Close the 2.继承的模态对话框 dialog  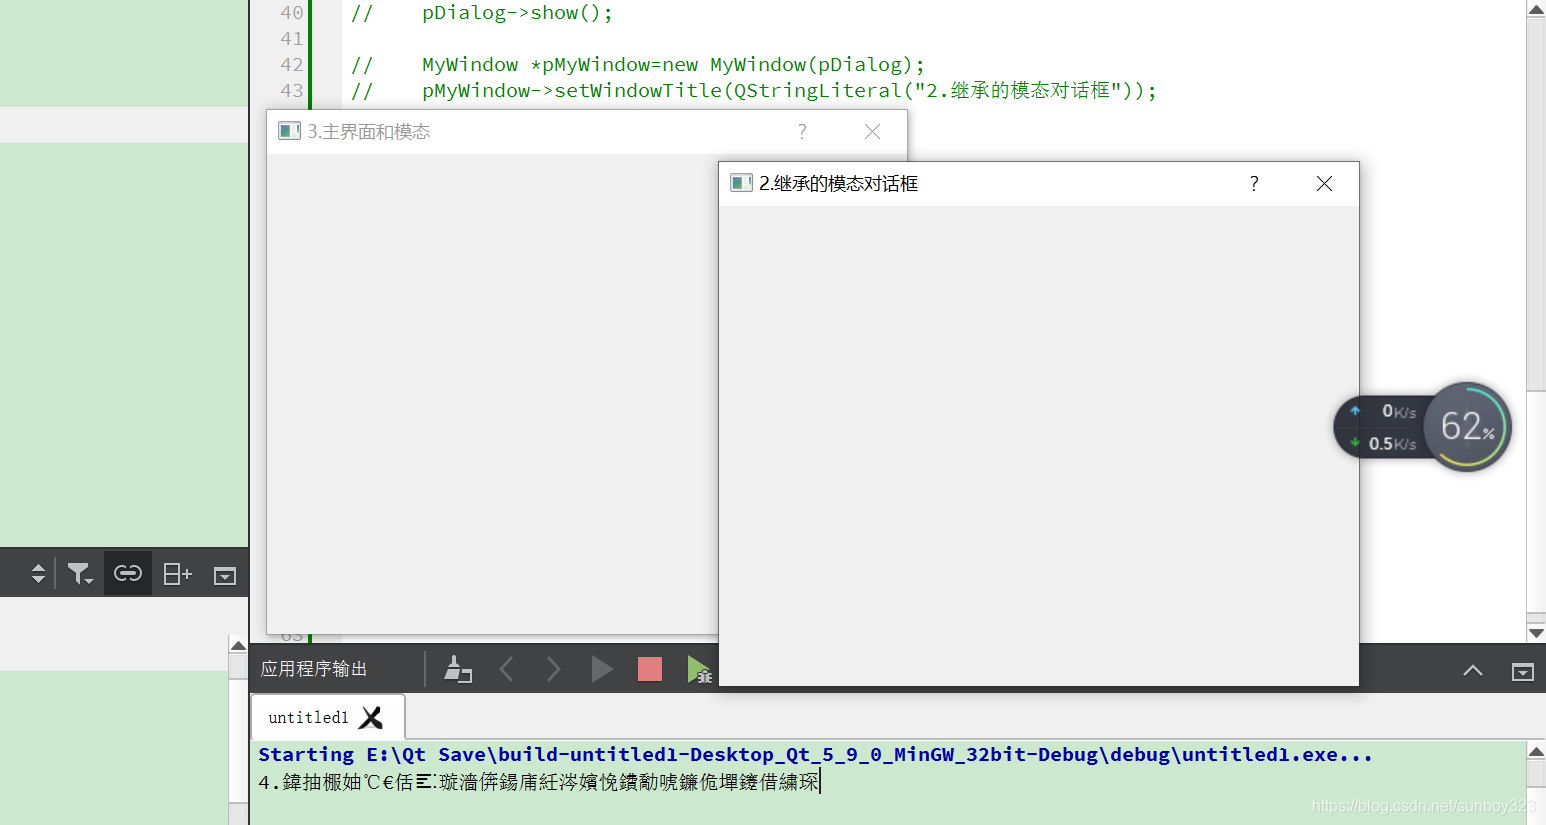(x=1324, y=183)
